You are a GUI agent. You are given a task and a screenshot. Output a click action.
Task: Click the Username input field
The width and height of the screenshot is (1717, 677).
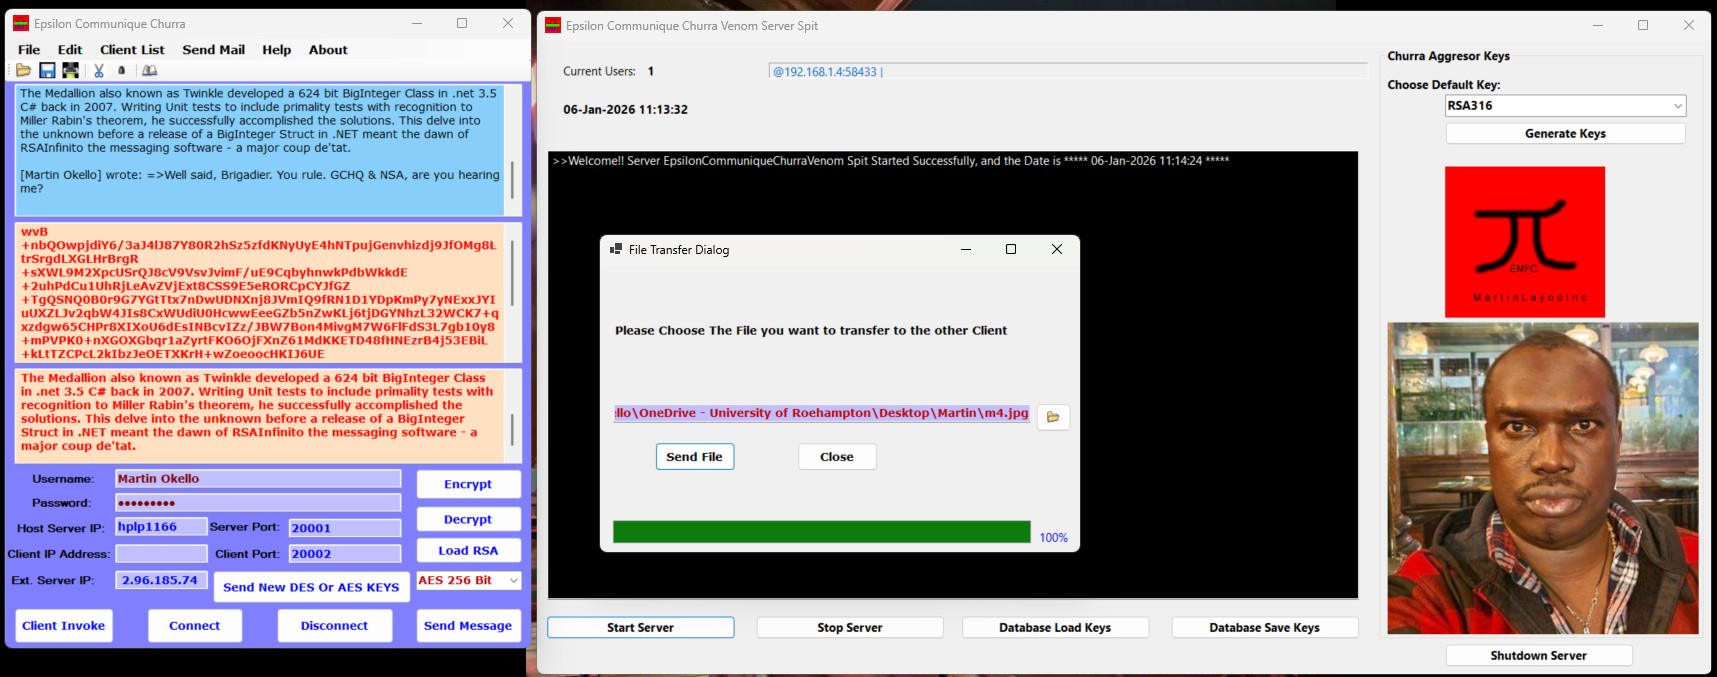[258, 479]
